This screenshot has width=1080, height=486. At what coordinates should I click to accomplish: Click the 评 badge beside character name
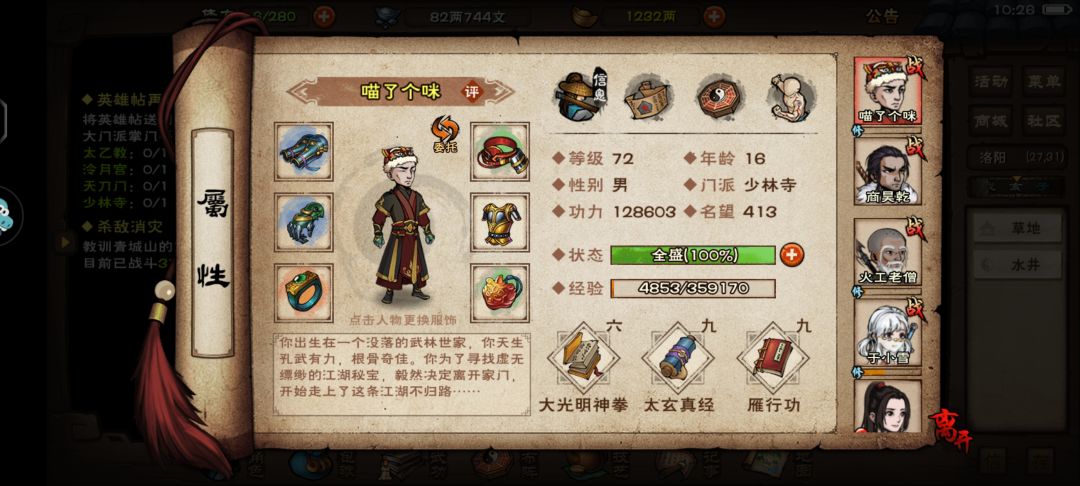click(x=472, y=92)
